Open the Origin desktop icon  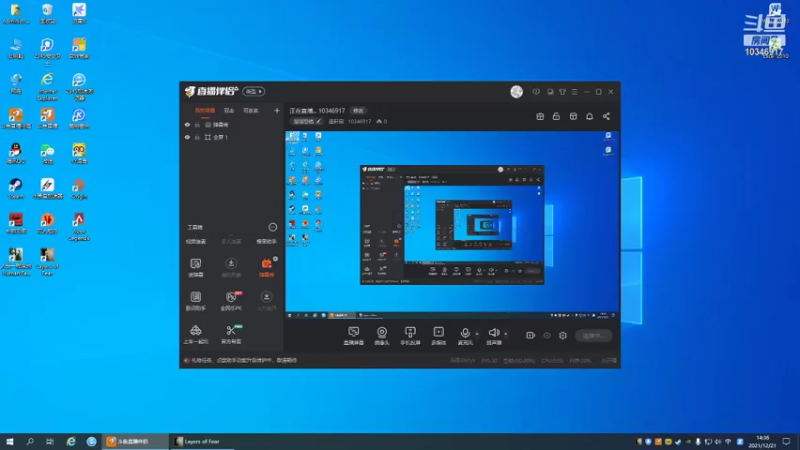(x=79, y=188)
